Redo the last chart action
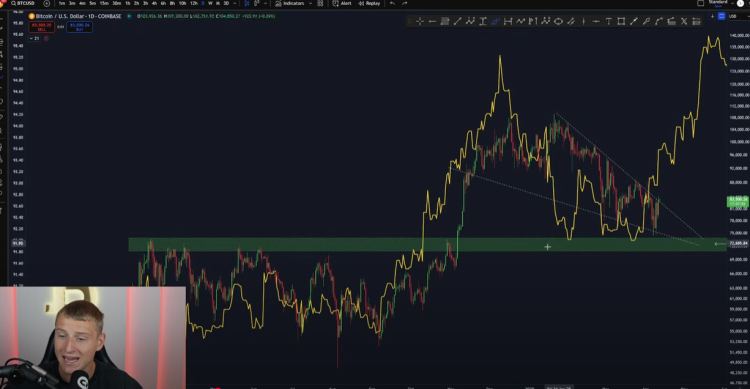This screenshot has width=750, height=389. tap(405, 3)
